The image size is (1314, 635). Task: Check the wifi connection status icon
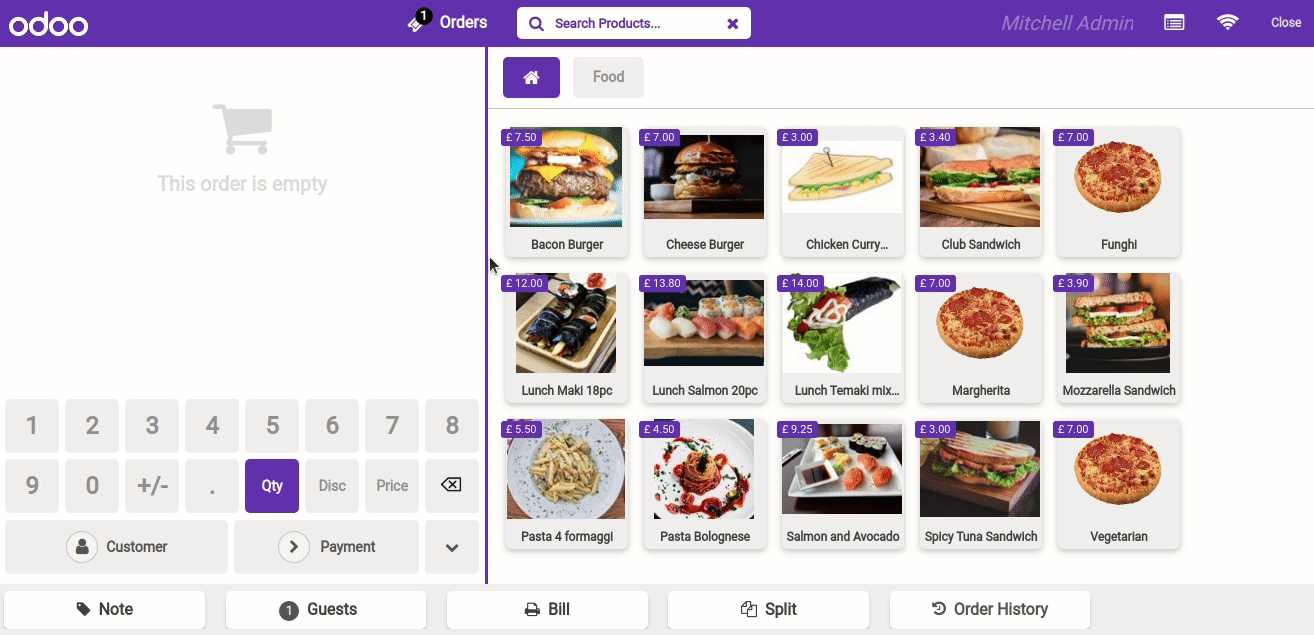1227,22
